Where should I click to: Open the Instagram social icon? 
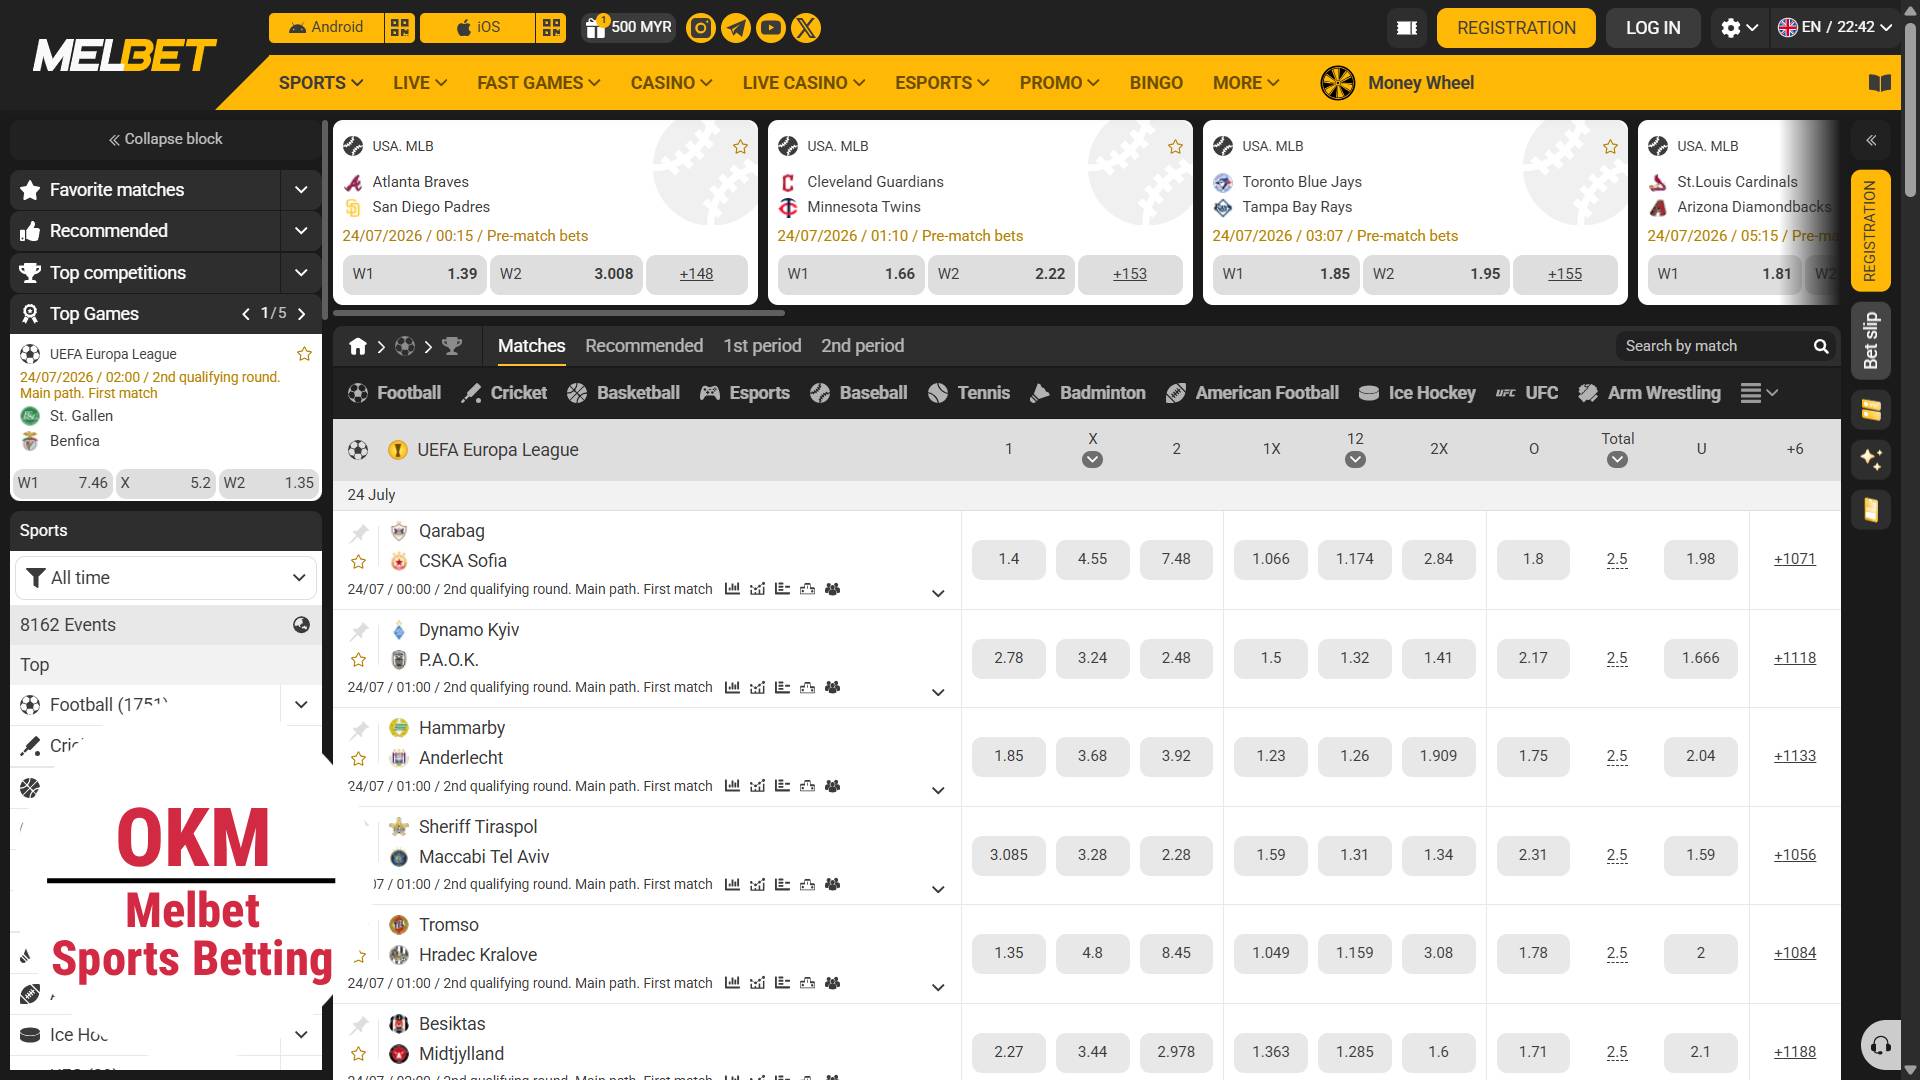(701, 28)
